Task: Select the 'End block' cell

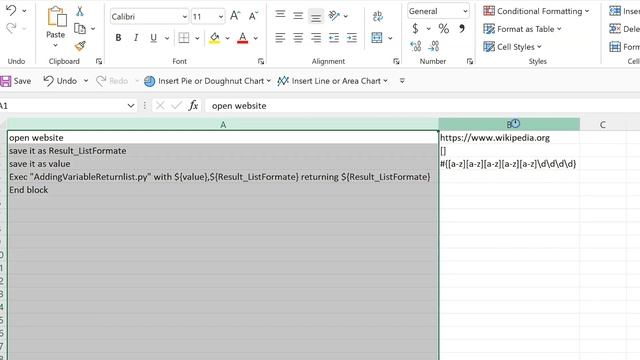Action: click(x=223, y=190)
